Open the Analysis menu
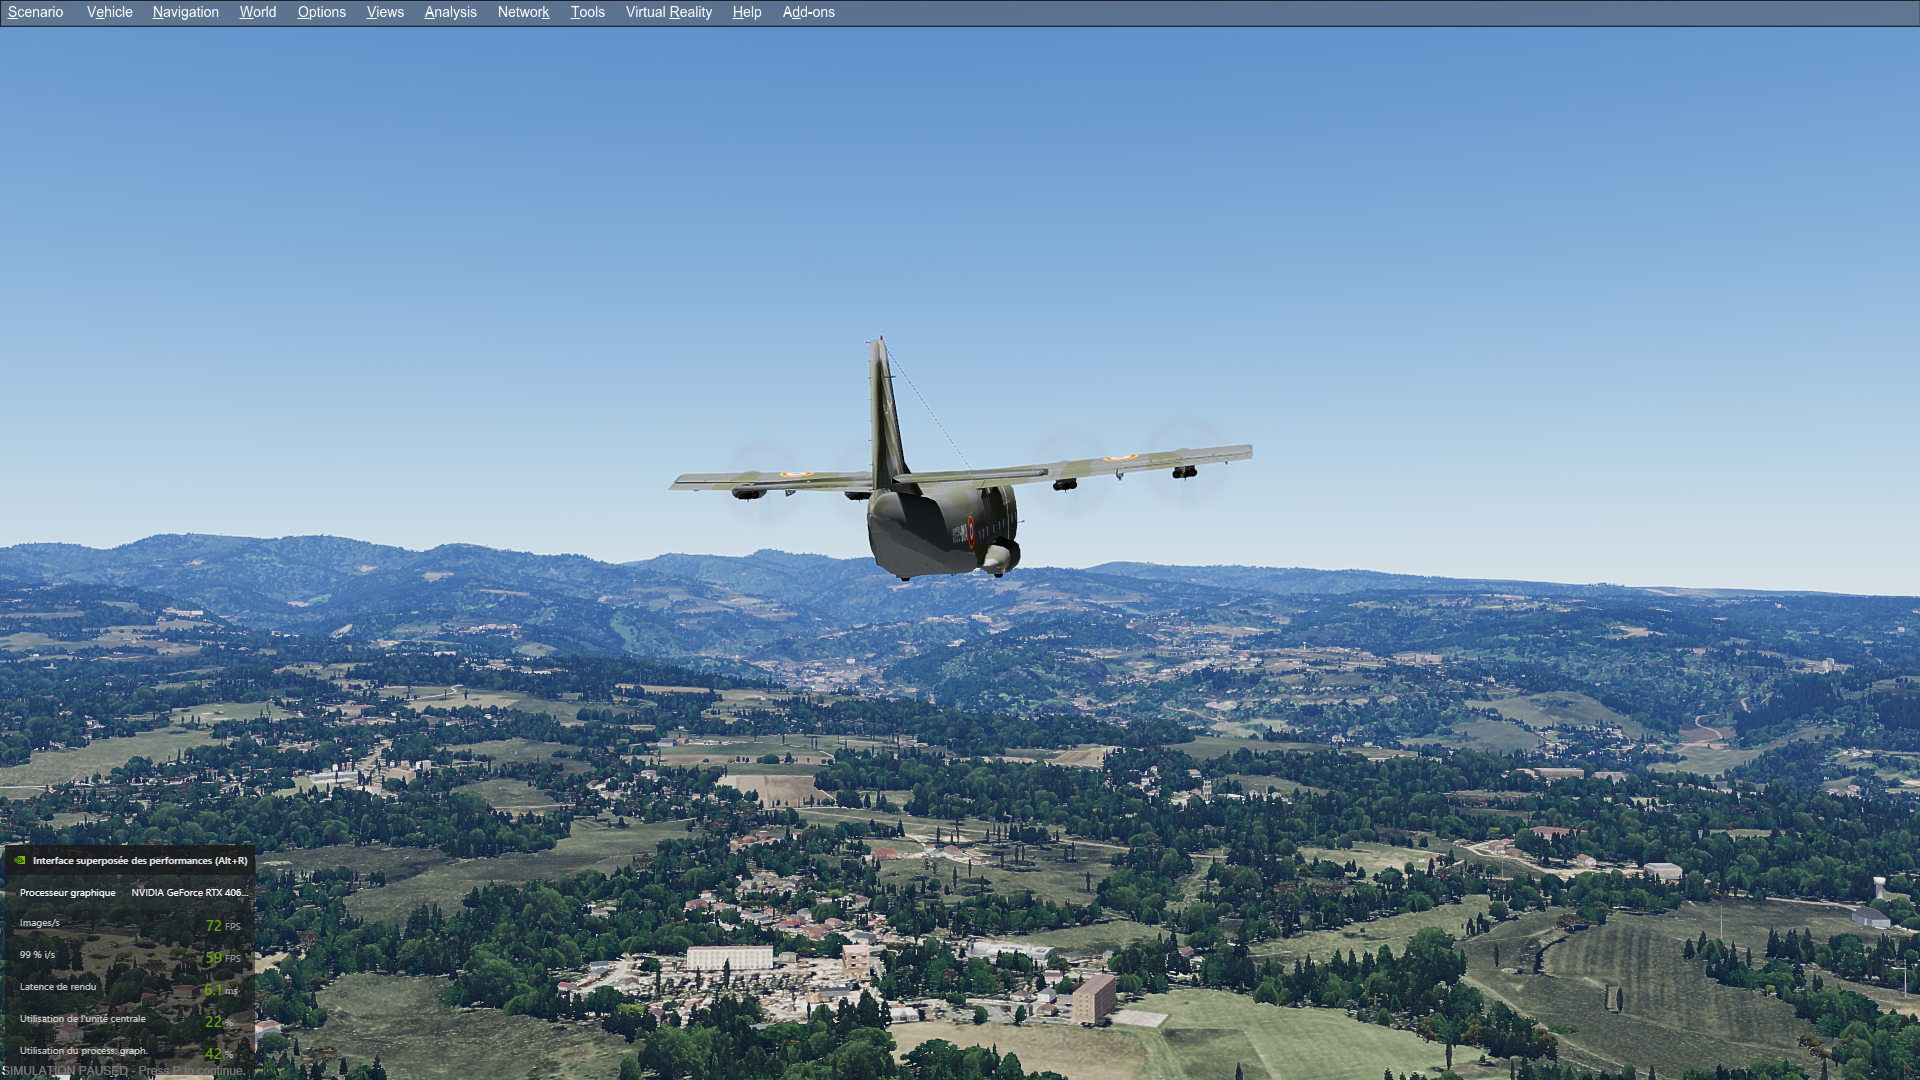The height and width of the screenshot is (1080, 1920). 450,12
